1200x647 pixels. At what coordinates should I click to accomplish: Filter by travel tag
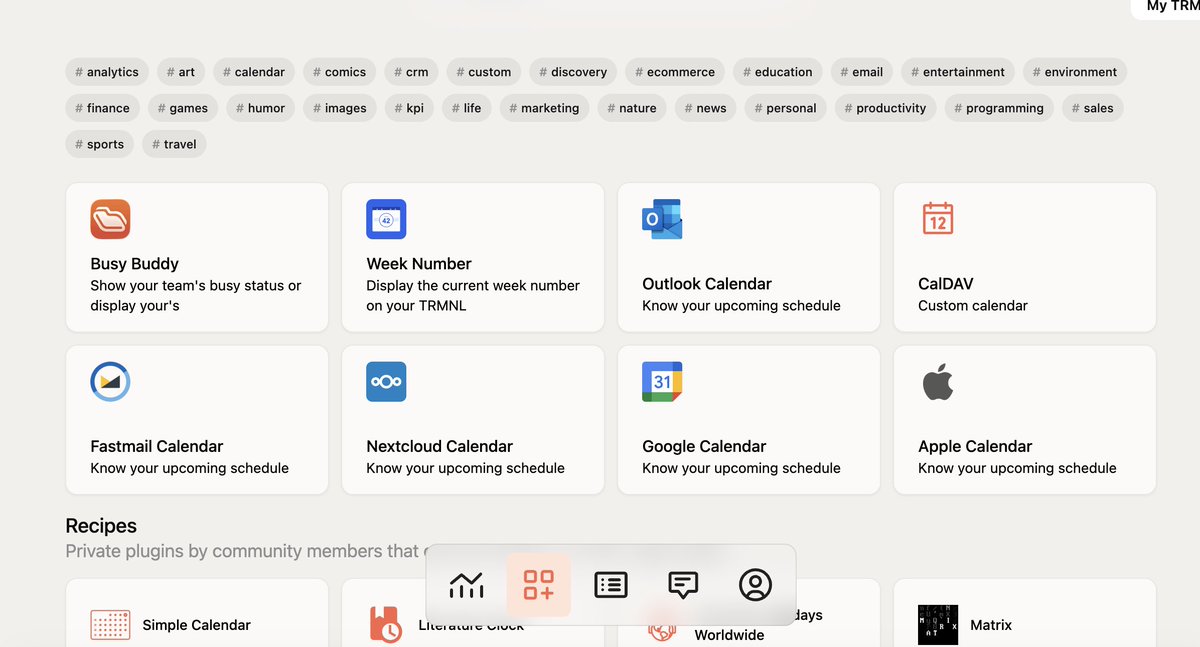175,144
